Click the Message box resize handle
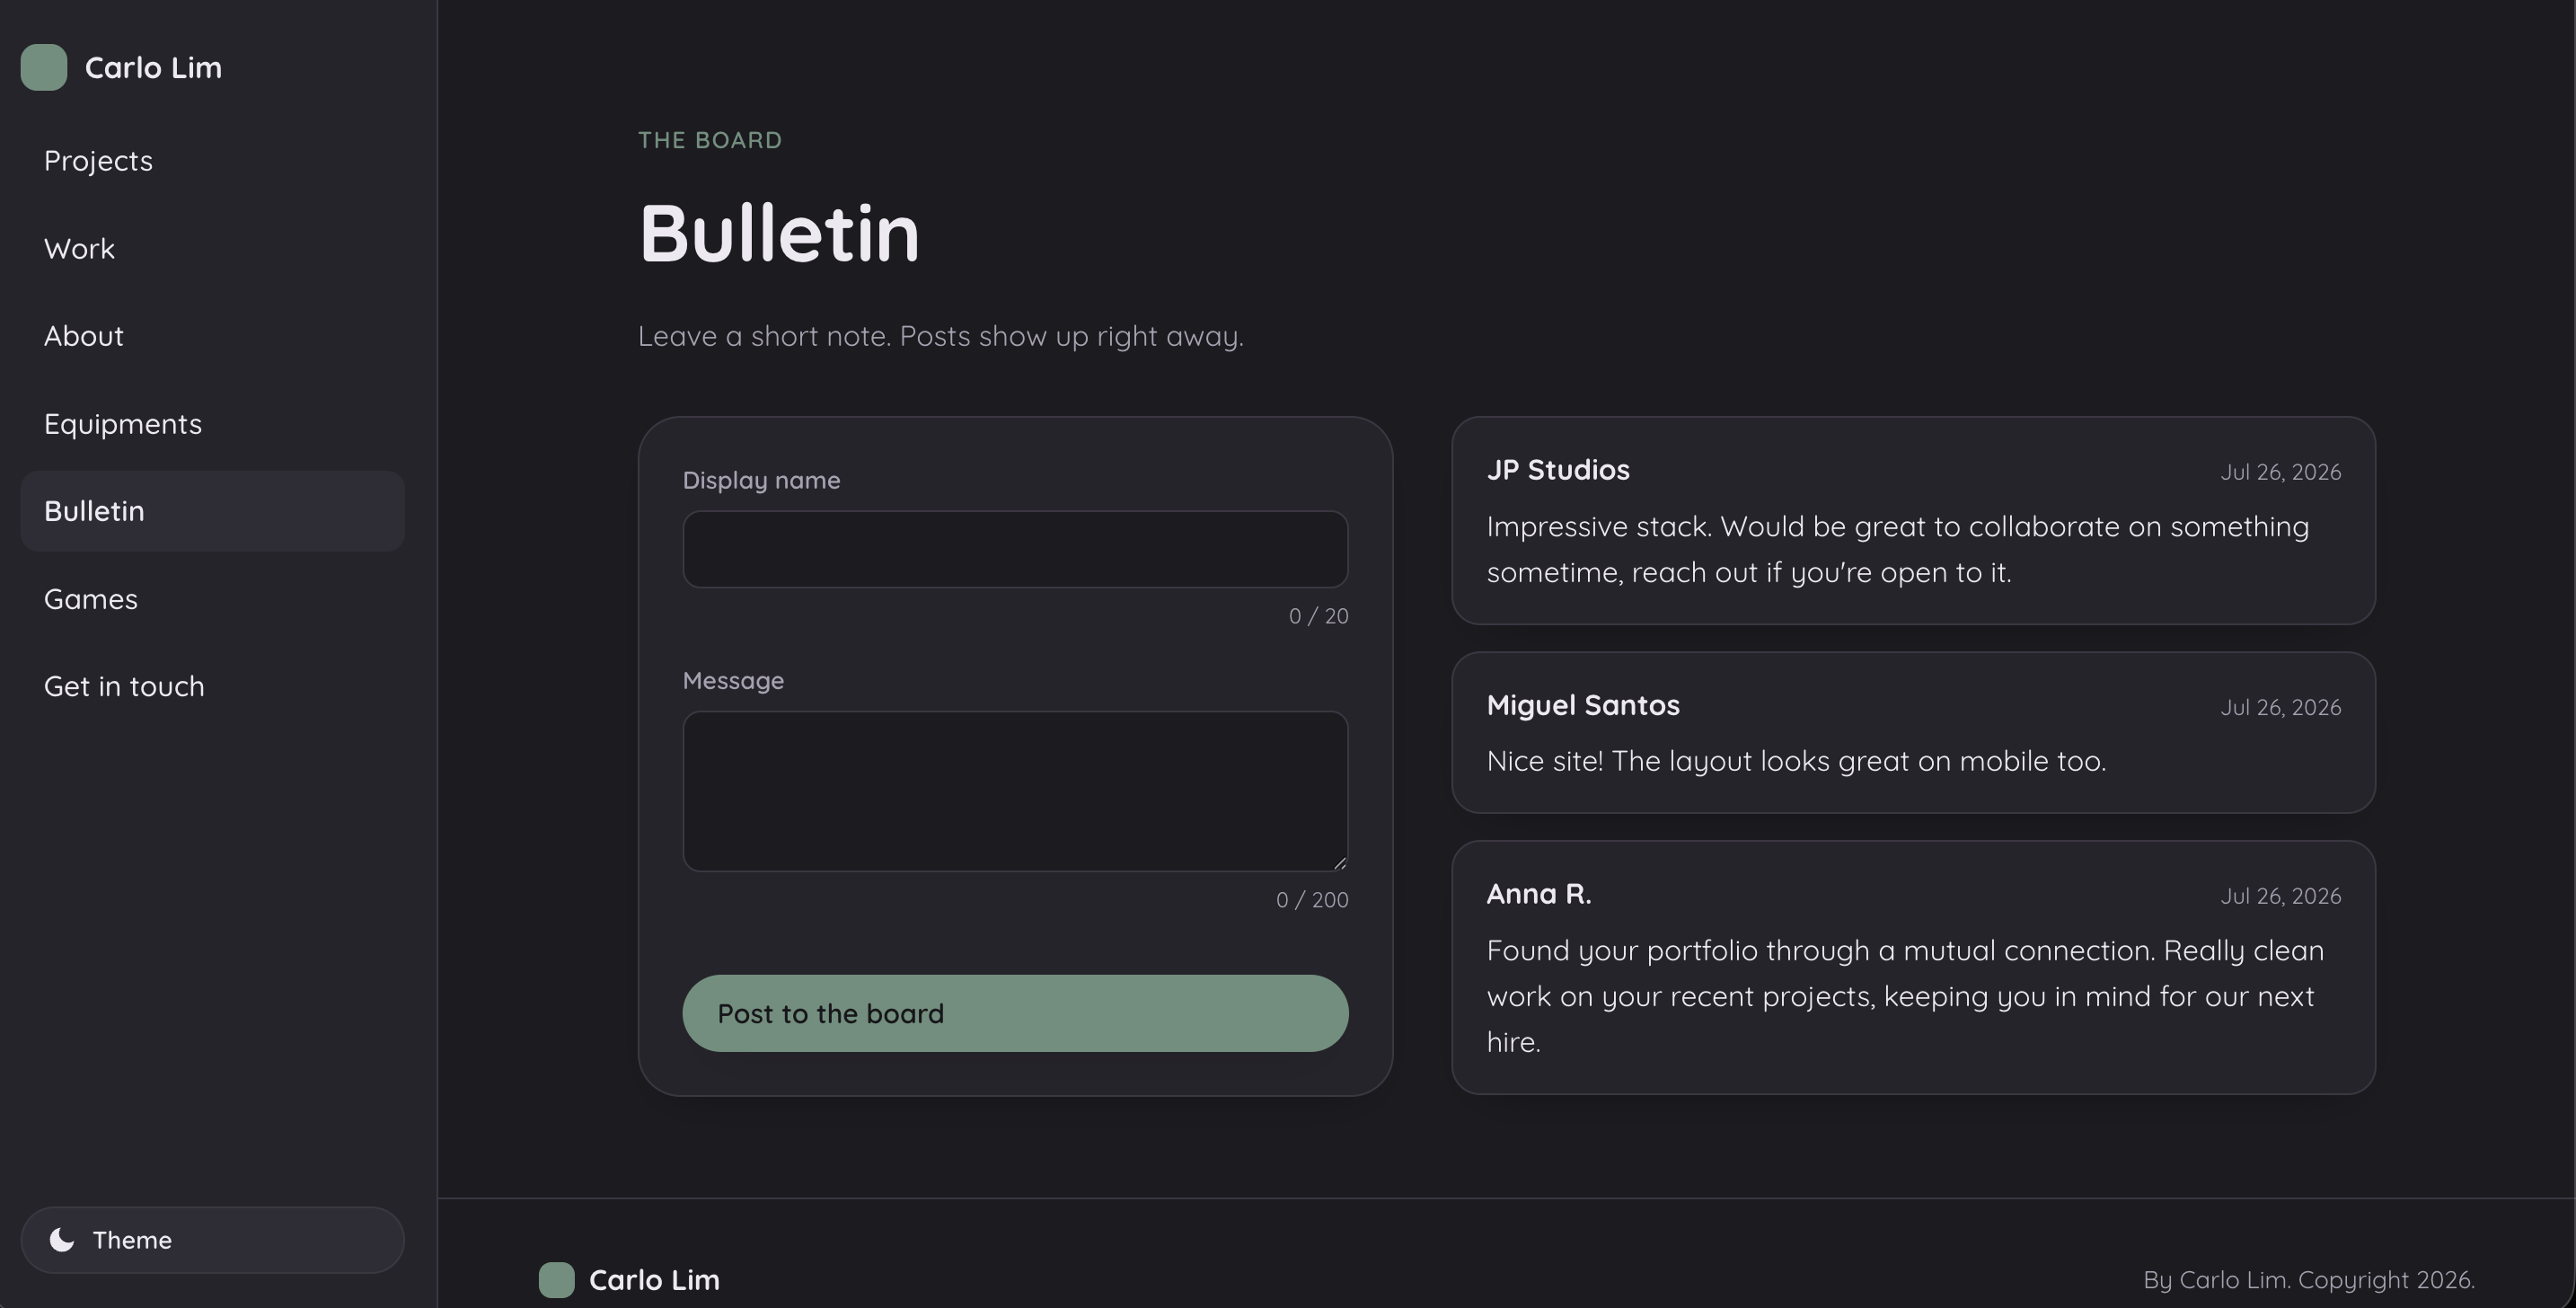Image resolution: width=2576 pixels, height=1308 pixels. click(1339, 862)
